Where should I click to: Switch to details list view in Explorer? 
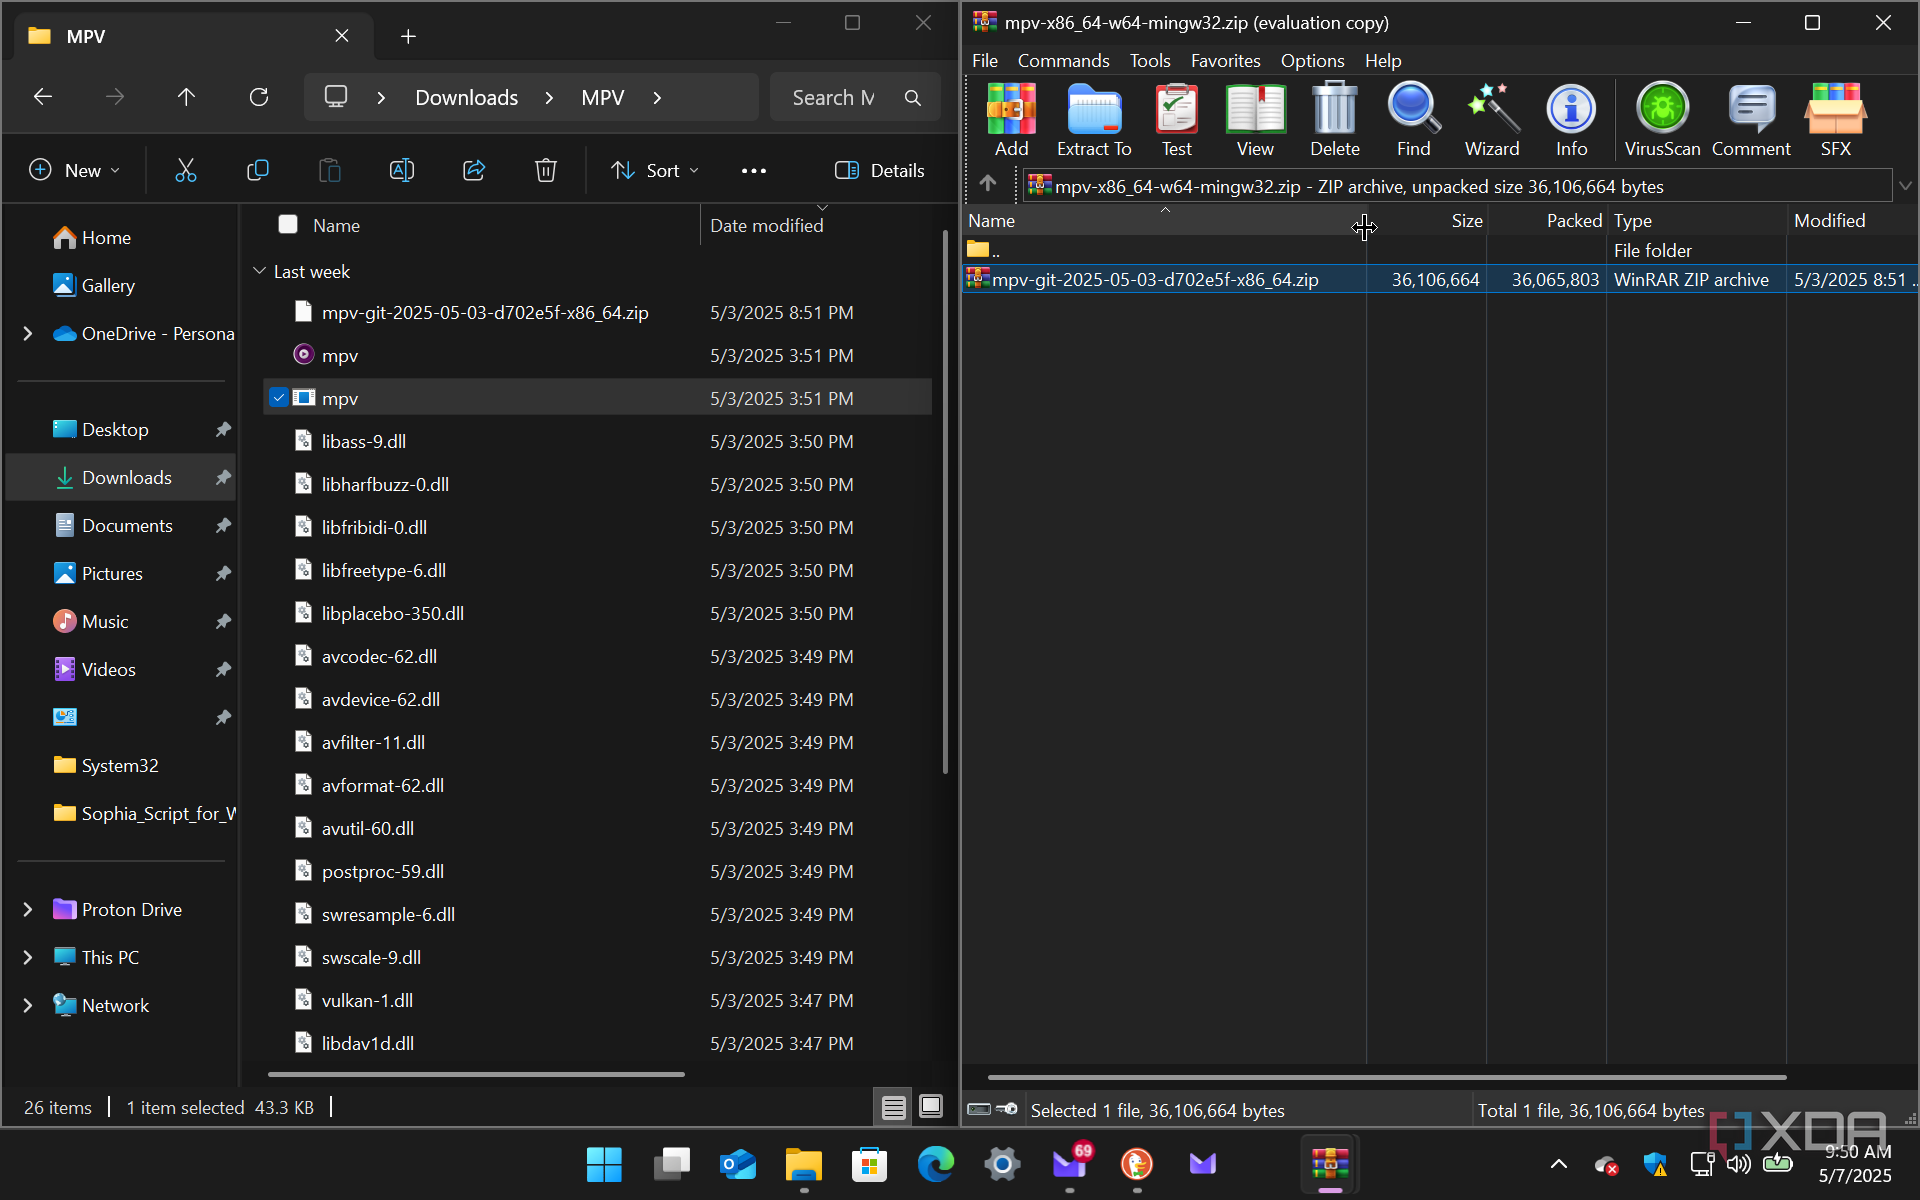click(x=893, y=1106)
